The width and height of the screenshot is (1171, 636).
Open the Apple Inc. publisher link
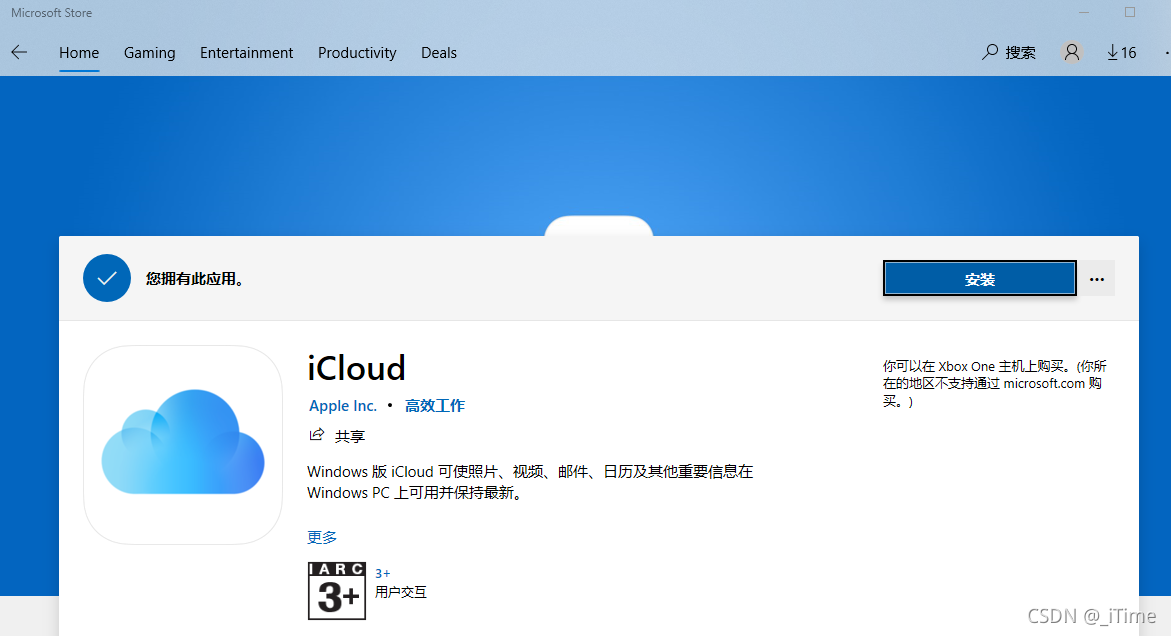click(343, 405)
